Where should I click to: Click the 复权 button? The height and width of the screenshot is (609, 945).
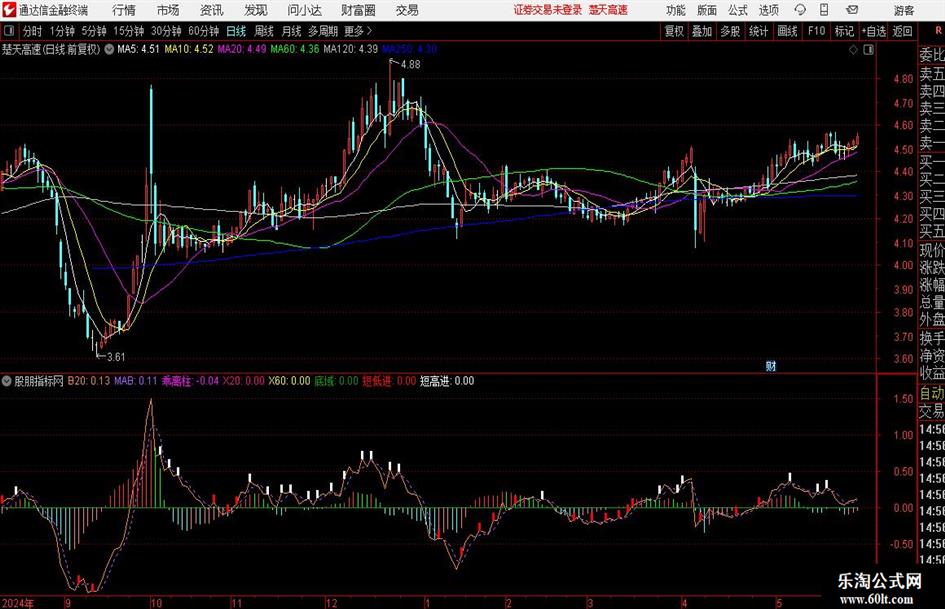coord(674,31)
